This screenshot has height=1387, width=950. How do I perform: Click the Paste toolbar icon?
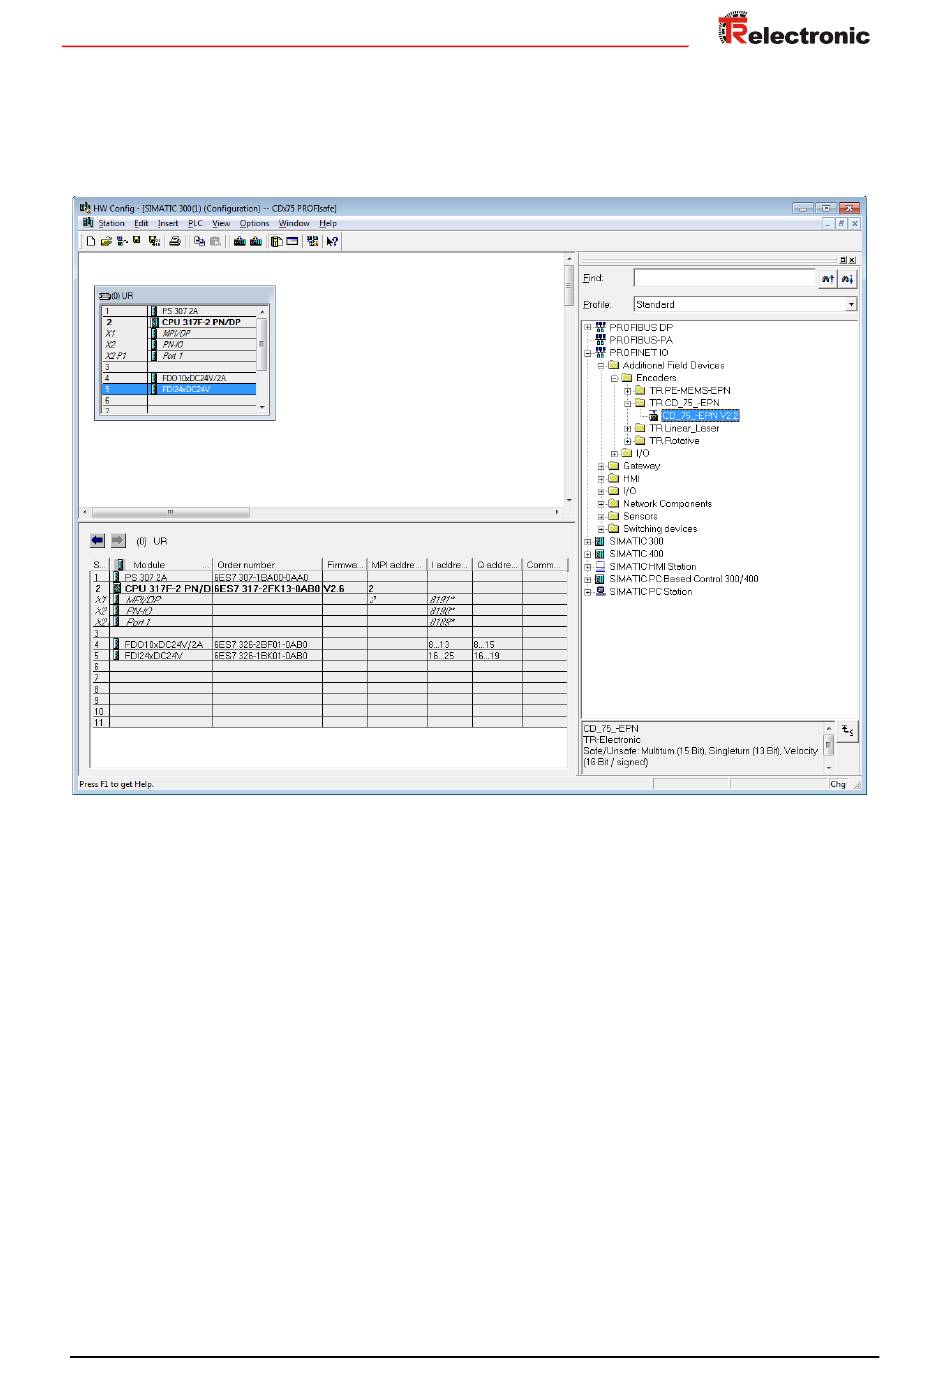pyautogui.click(x=215, y=241)
